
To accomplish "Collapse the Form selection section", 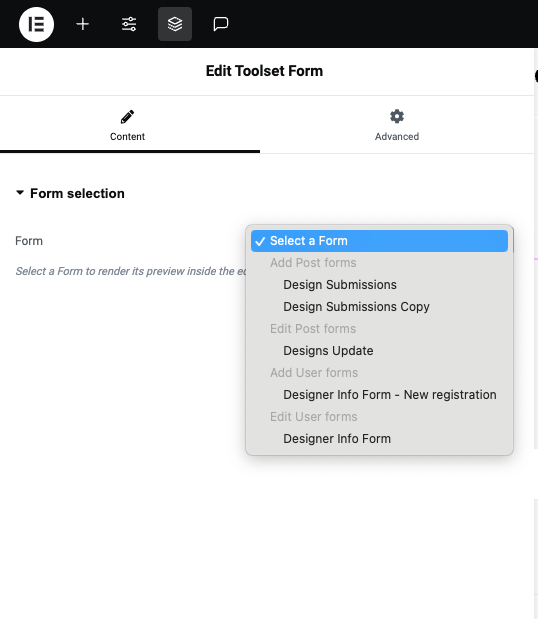I will (x=69, y=193).
